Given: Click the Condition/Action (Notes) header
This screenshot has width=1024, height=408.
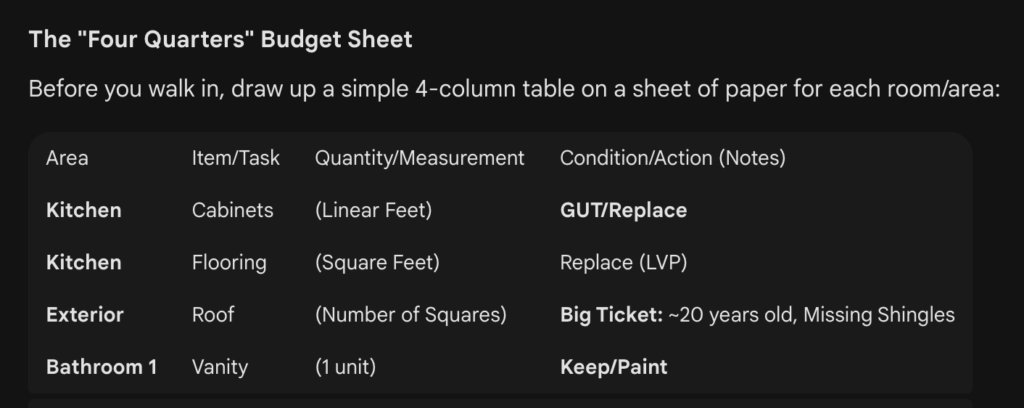Looking at the screenshot, I should (672, 158).
